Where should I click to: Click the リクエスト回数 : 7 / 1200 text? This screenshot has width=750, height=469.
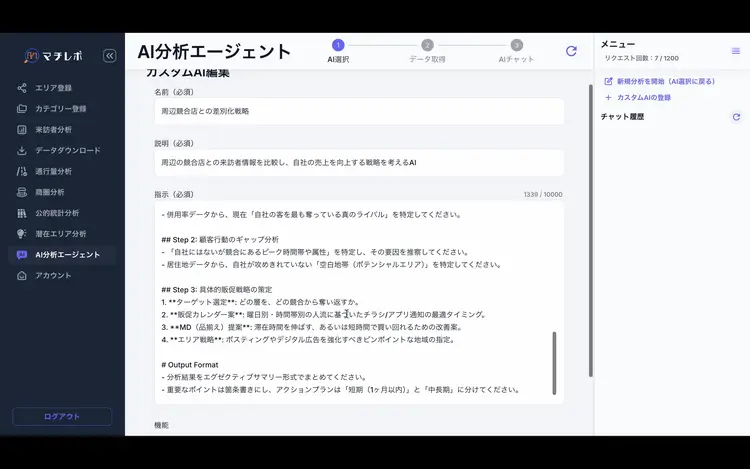coord(641,58)
